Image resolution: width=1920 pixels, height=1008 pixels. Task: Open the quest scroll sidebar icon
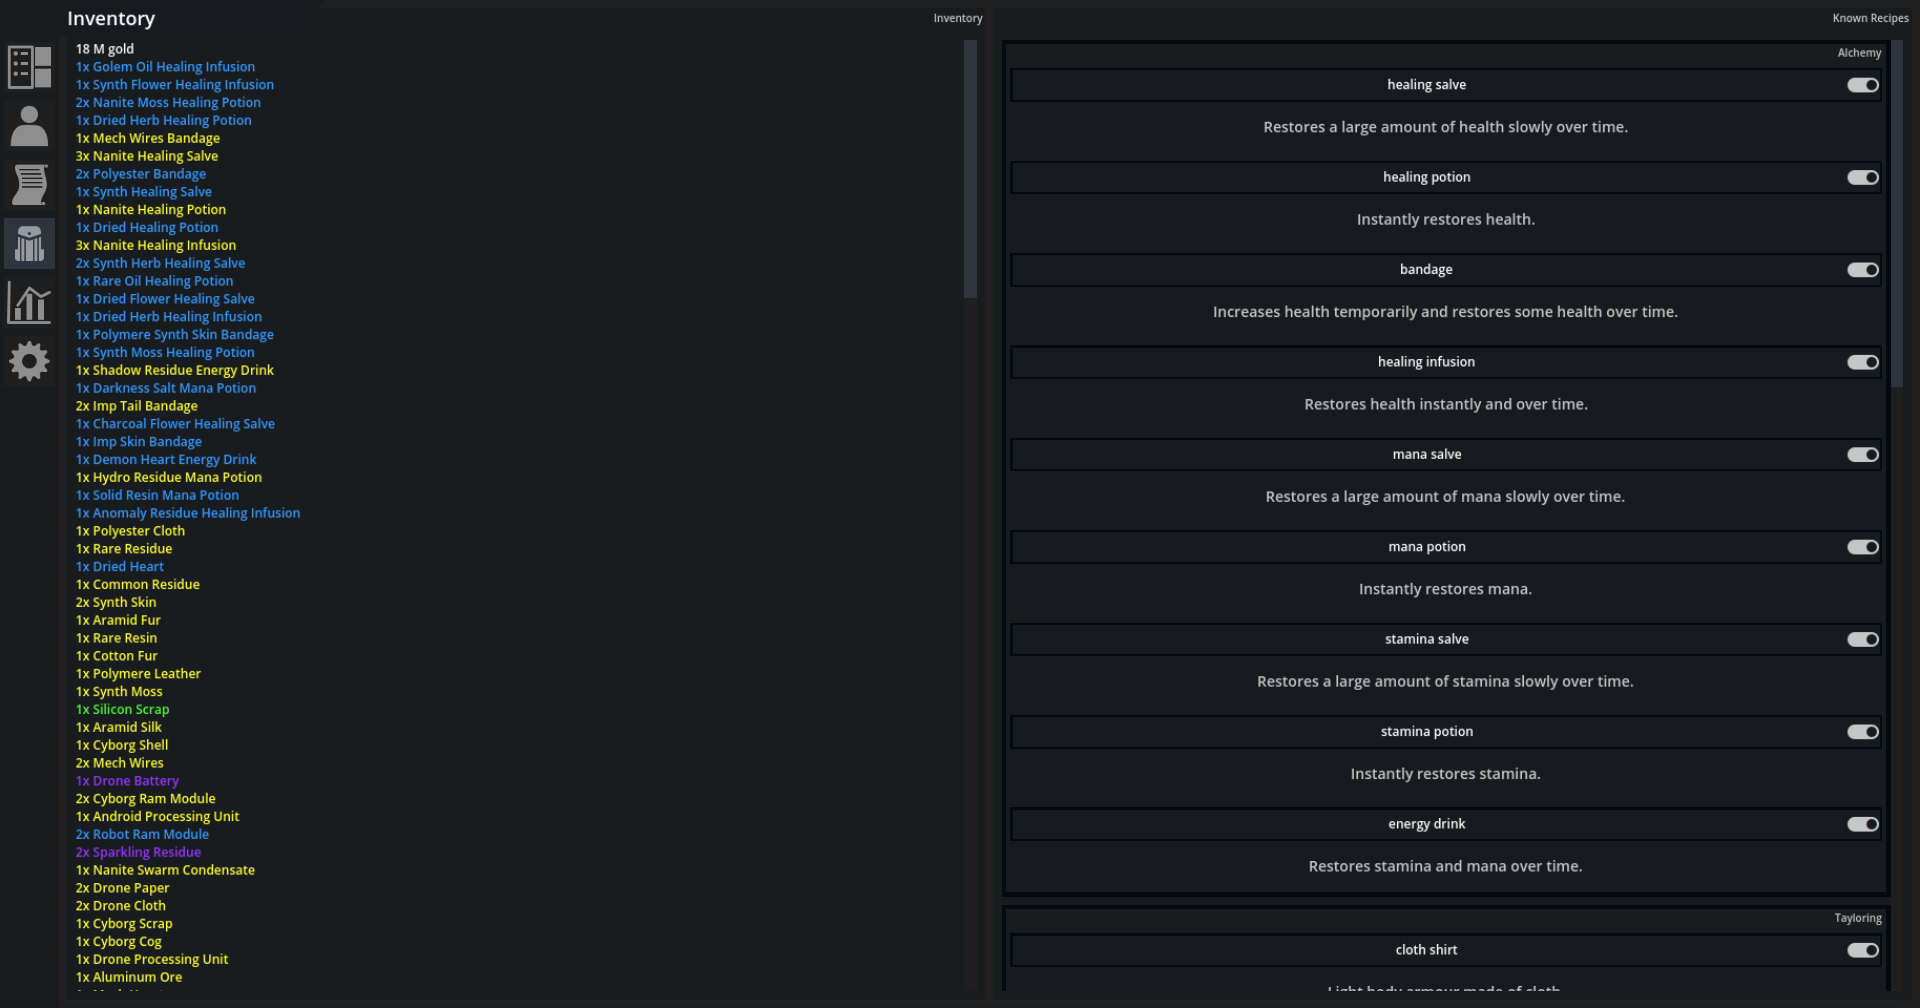point(29,184)
